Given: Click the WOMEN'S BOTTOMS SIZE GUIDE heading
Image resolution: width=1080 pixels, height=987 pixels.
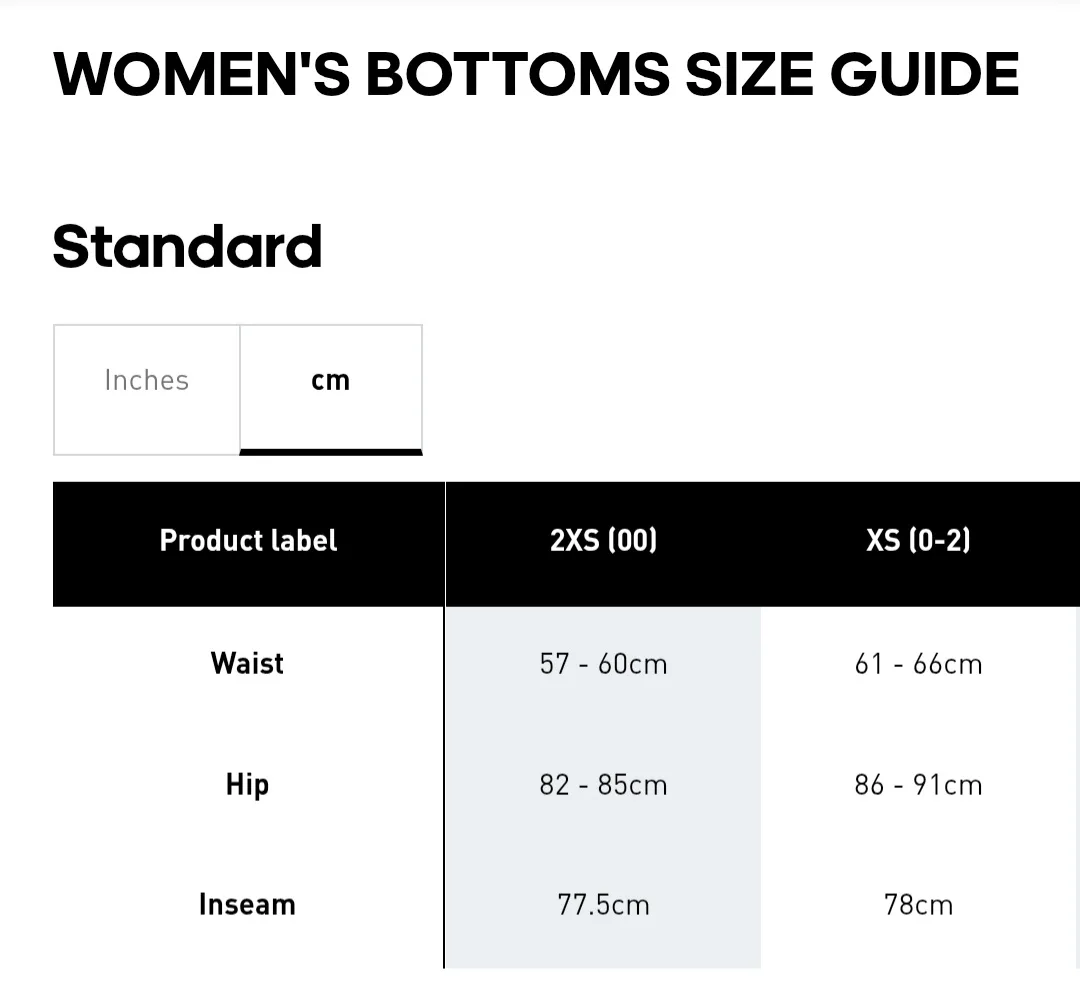Looking at the screenshot, I should click(x=535, y=73).
